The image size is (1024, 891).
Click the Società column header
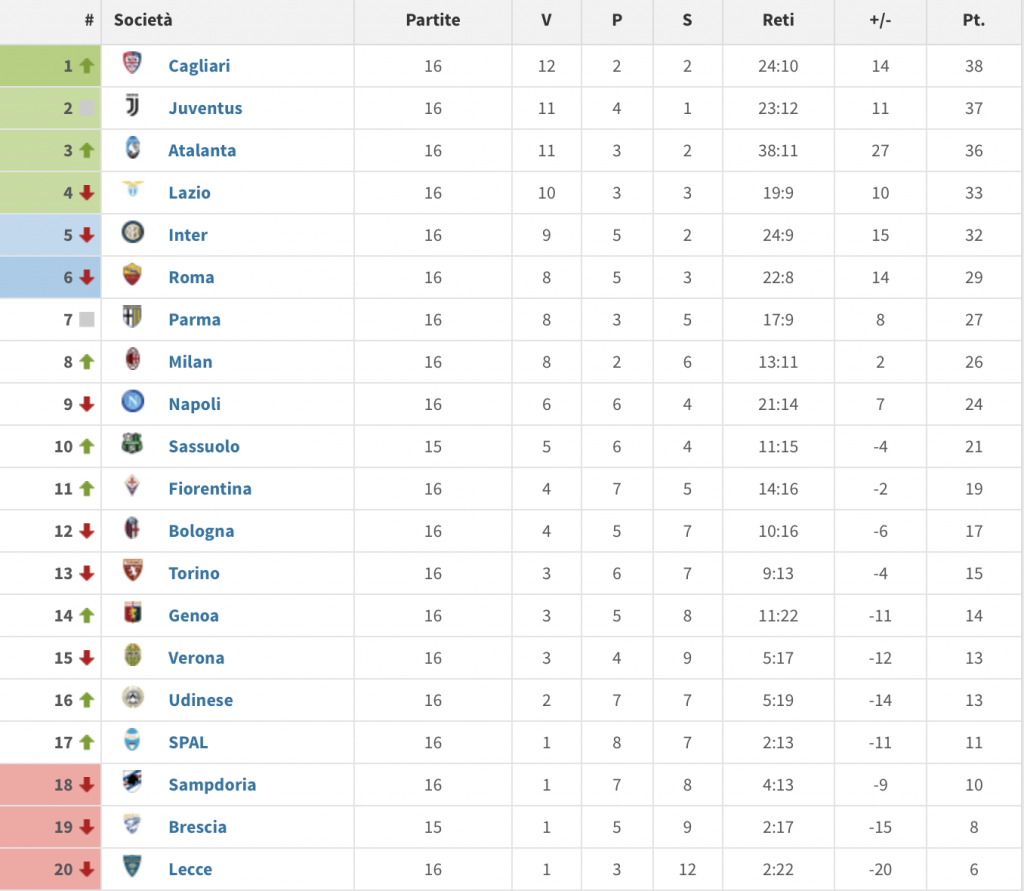pyautogui.click(x=143, y=20)
